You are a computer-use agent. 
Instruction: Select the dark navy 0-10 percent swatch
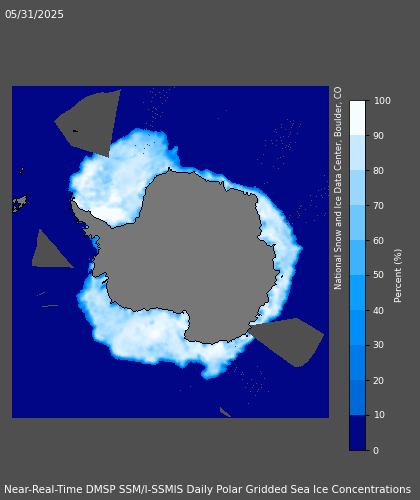357,433
